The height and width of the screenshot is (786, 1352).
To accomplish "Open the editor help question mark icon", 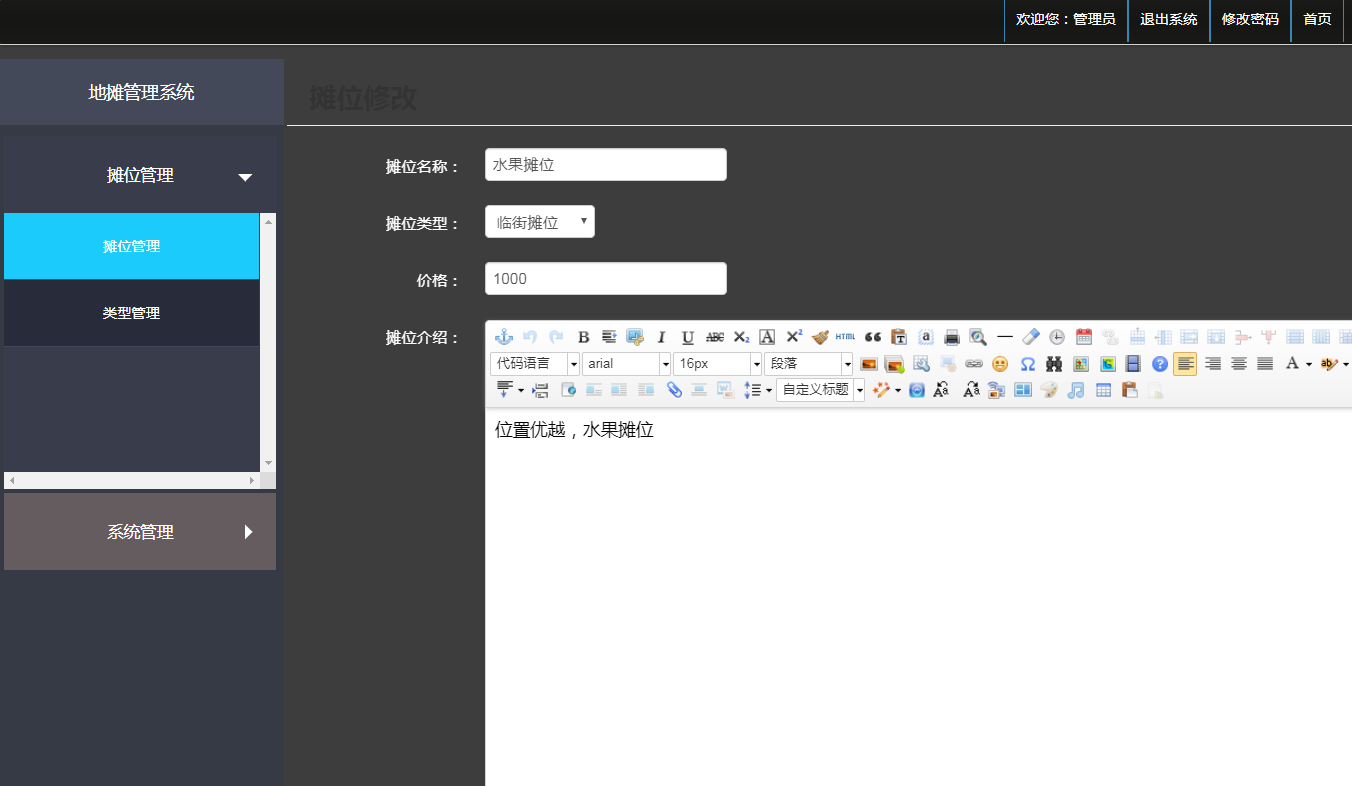I will coord(1160,364).
